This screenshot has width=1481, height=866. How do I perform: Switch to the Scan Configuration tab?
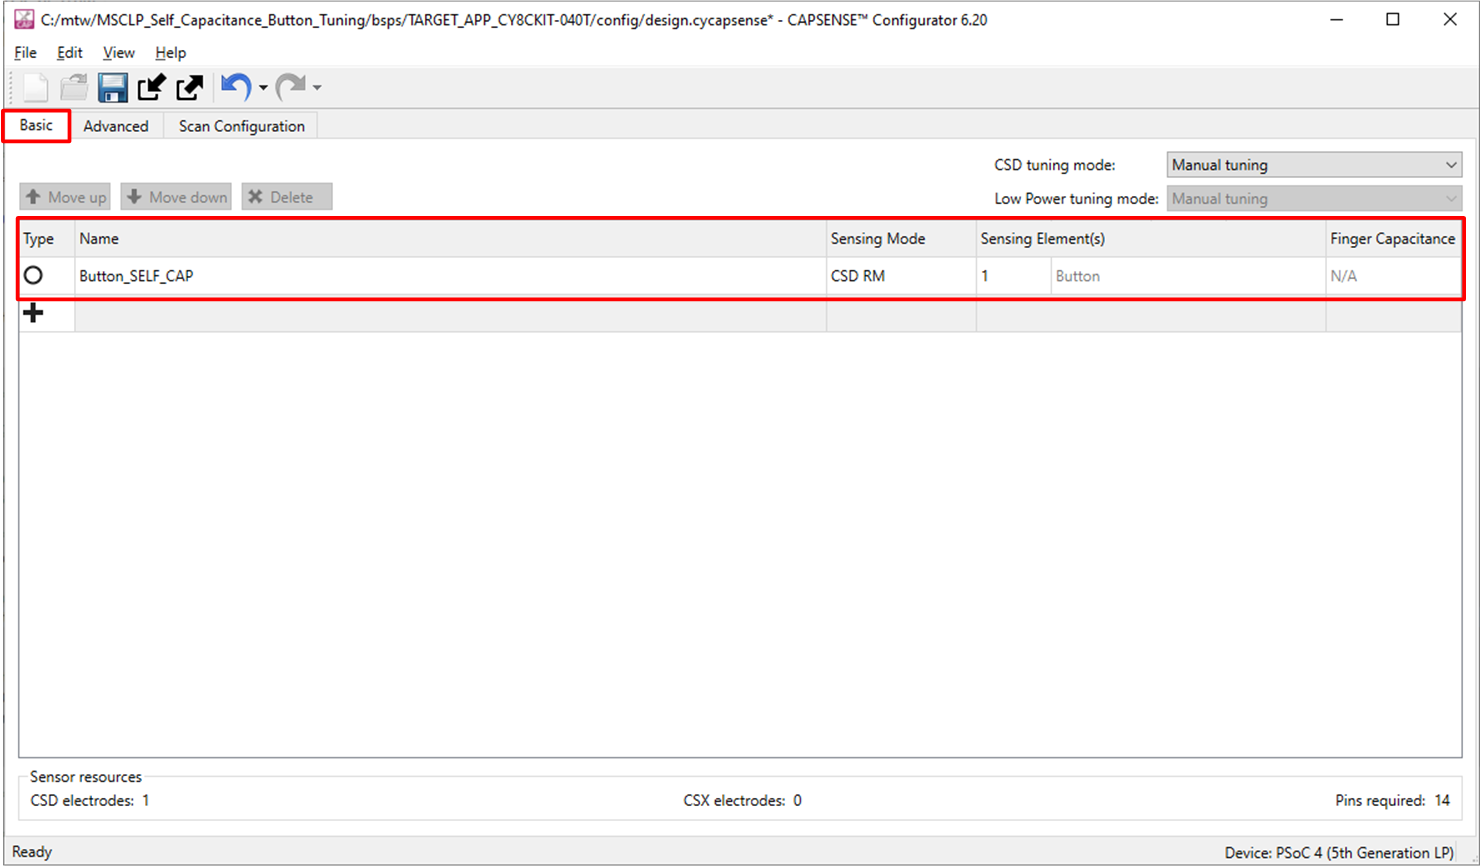(x=242, y=126)
